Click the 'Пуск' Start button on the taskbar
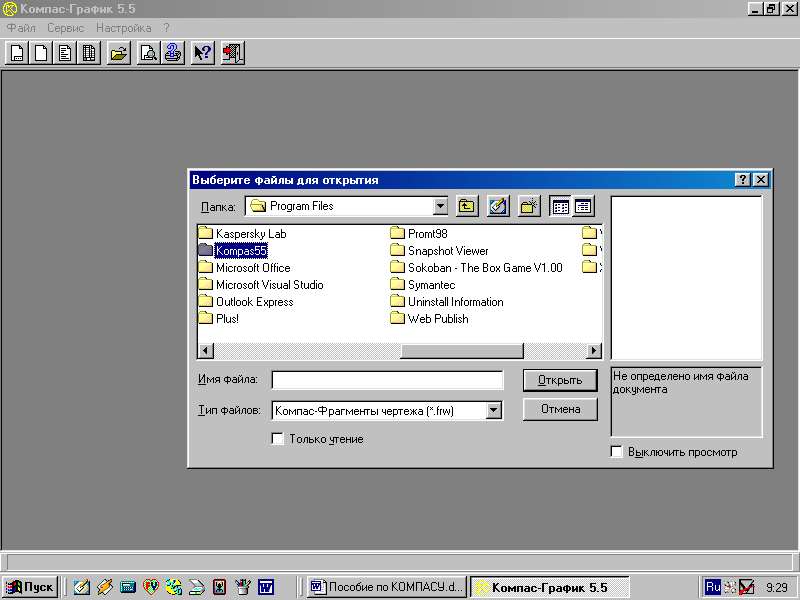The height and width of the screenshot is (600, 800). (30, 587)
